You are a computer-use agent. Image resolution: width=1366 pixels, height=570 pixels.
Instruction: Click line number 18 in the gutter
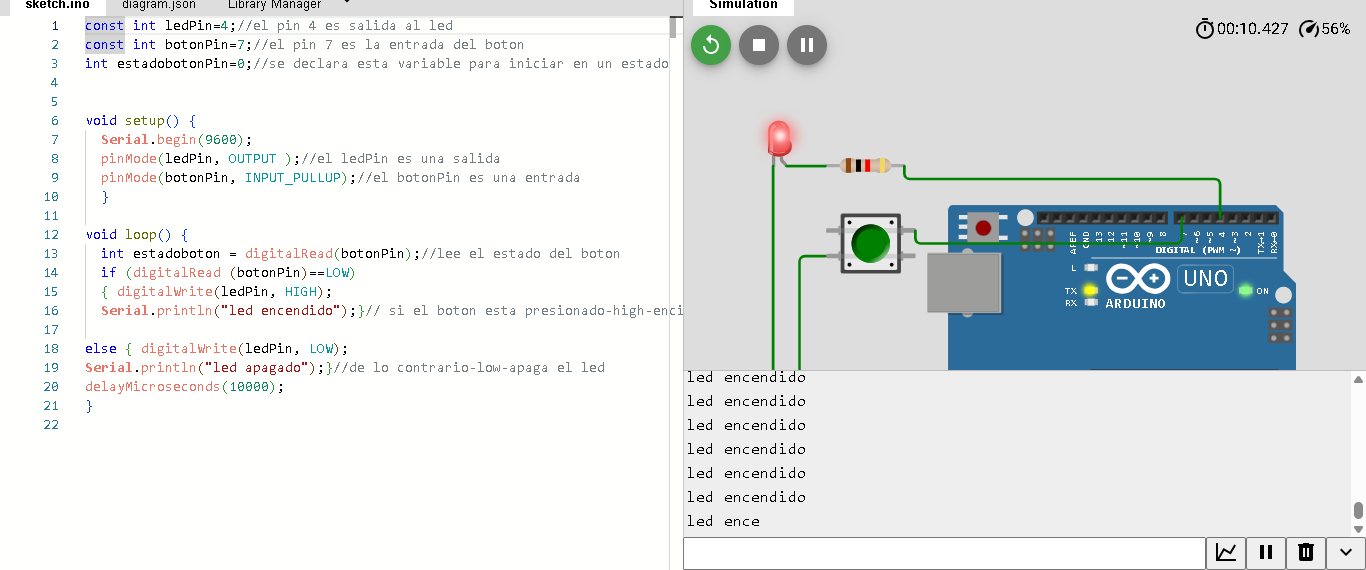[x=52, y=348]
